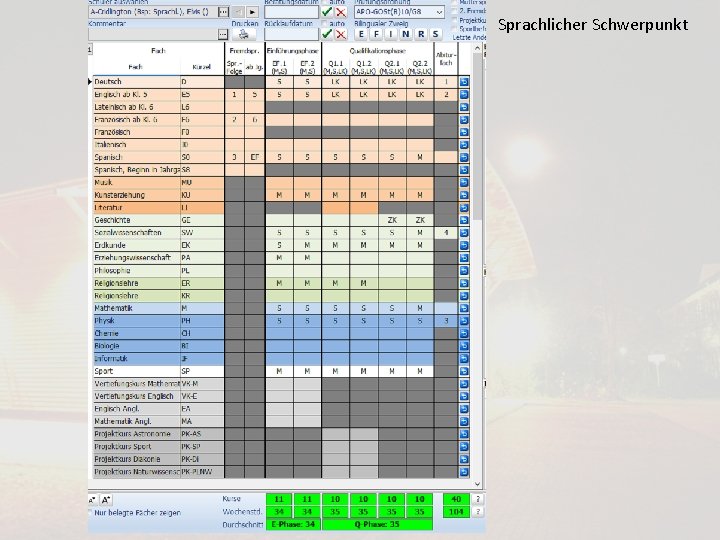Reset the Physik row icon
The image size is (720, 540).
point(464,321)
